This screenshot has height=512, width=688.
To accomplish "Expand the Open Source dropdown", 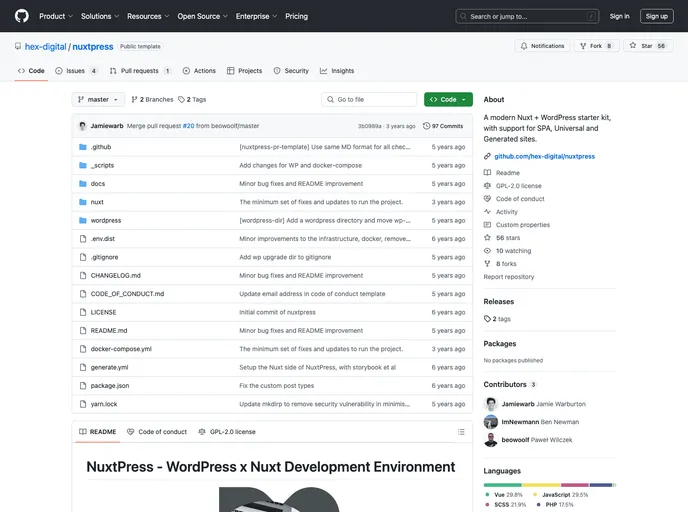I will [202, 16].
